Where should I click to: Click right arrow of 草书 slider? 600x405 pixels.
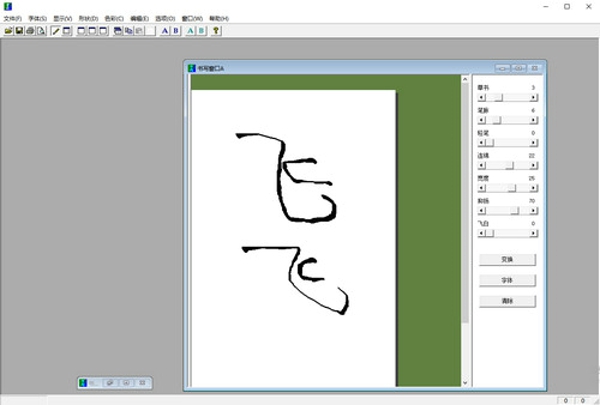[533, 98]
